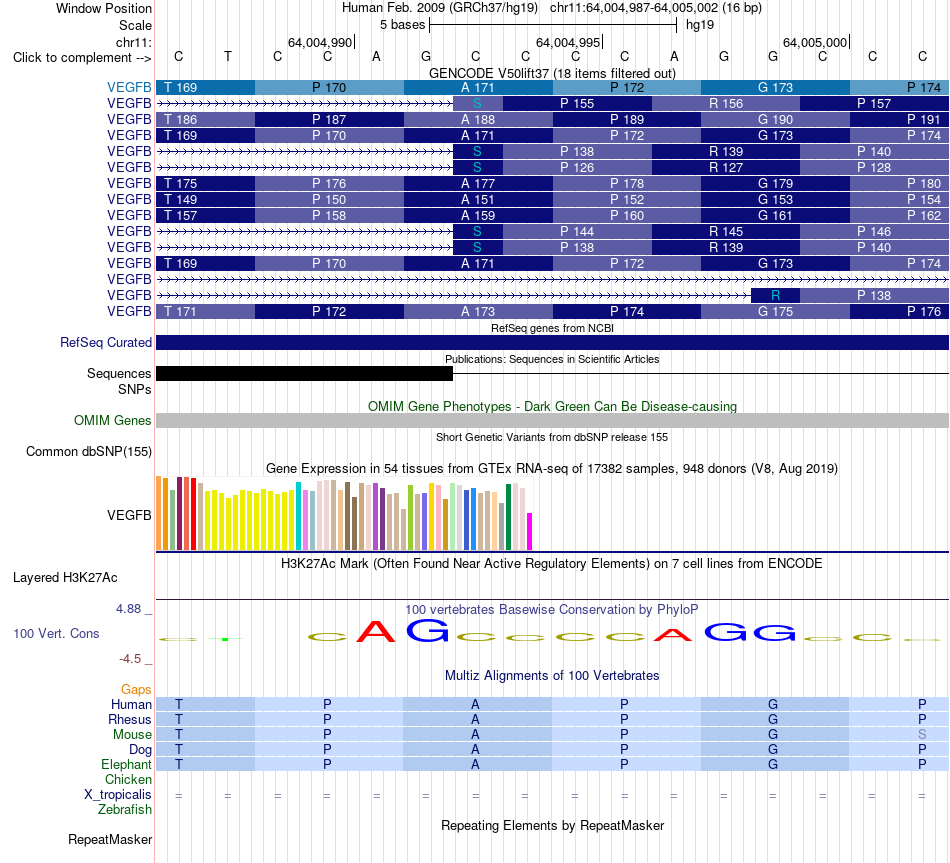Click the 'RefSeq Curated' track label

pos(105,342)
